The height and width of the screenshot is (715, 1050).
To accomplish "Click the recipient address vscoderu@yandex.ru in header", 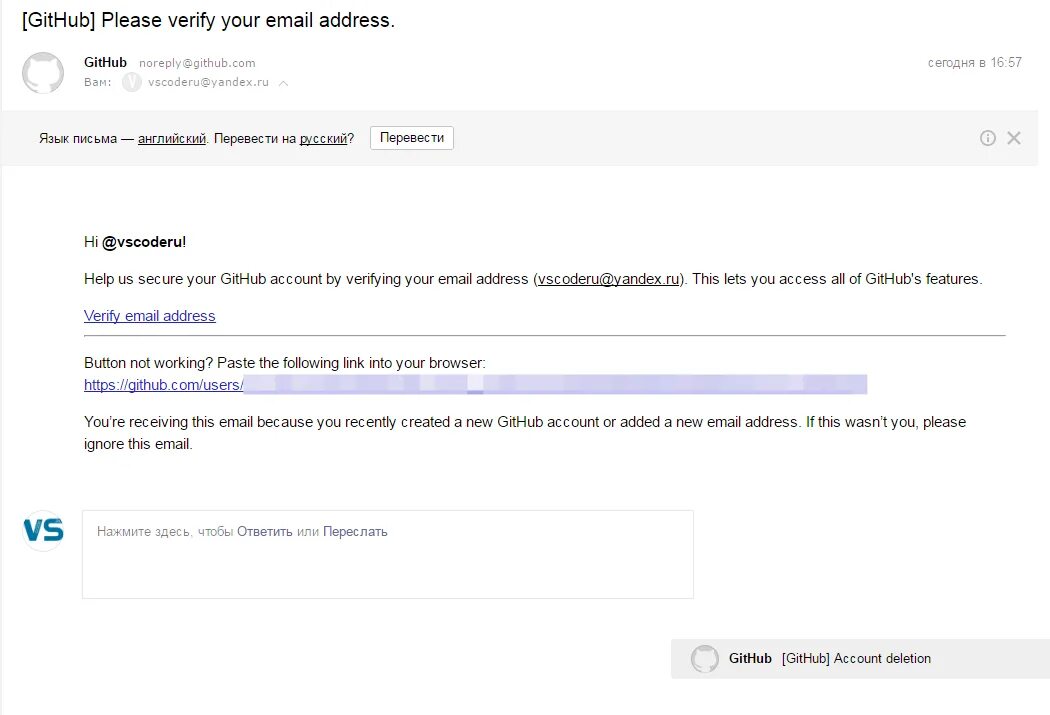I will (x=208, y=83).
